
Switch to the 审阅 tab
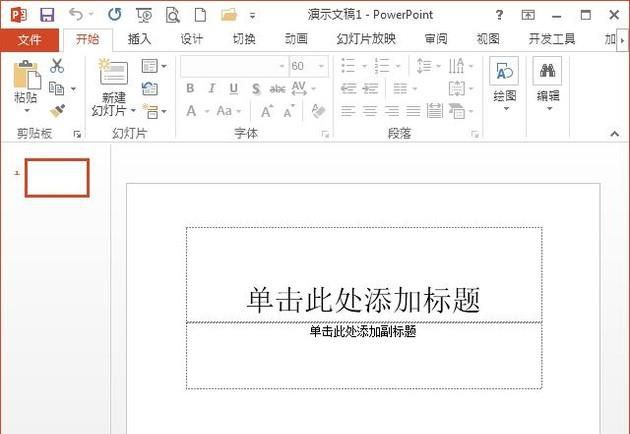(x=436, y=39)
